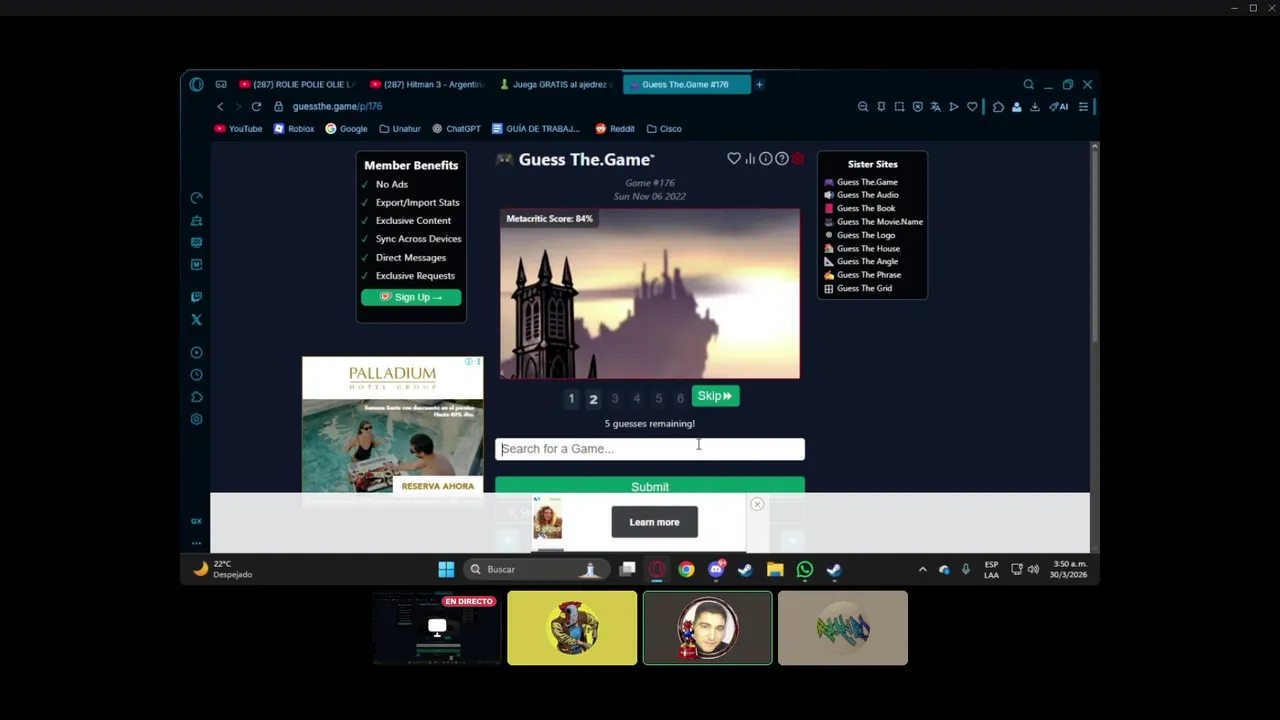Open the ChatGPT bookmark
The height and width of the screenshot is (720, 1280).
pos(456,129)
